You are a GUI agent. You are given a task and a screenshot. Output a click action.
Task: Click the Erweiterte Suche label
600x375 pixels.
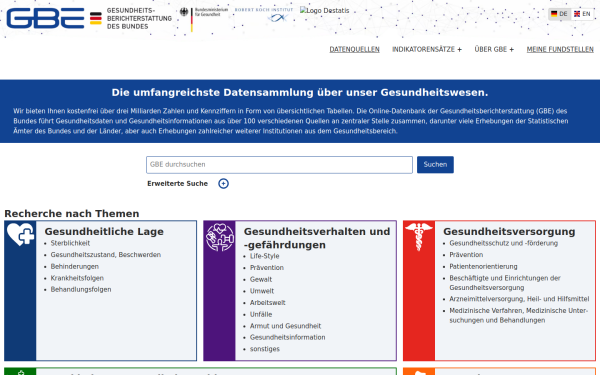click(x=177, y=184)
